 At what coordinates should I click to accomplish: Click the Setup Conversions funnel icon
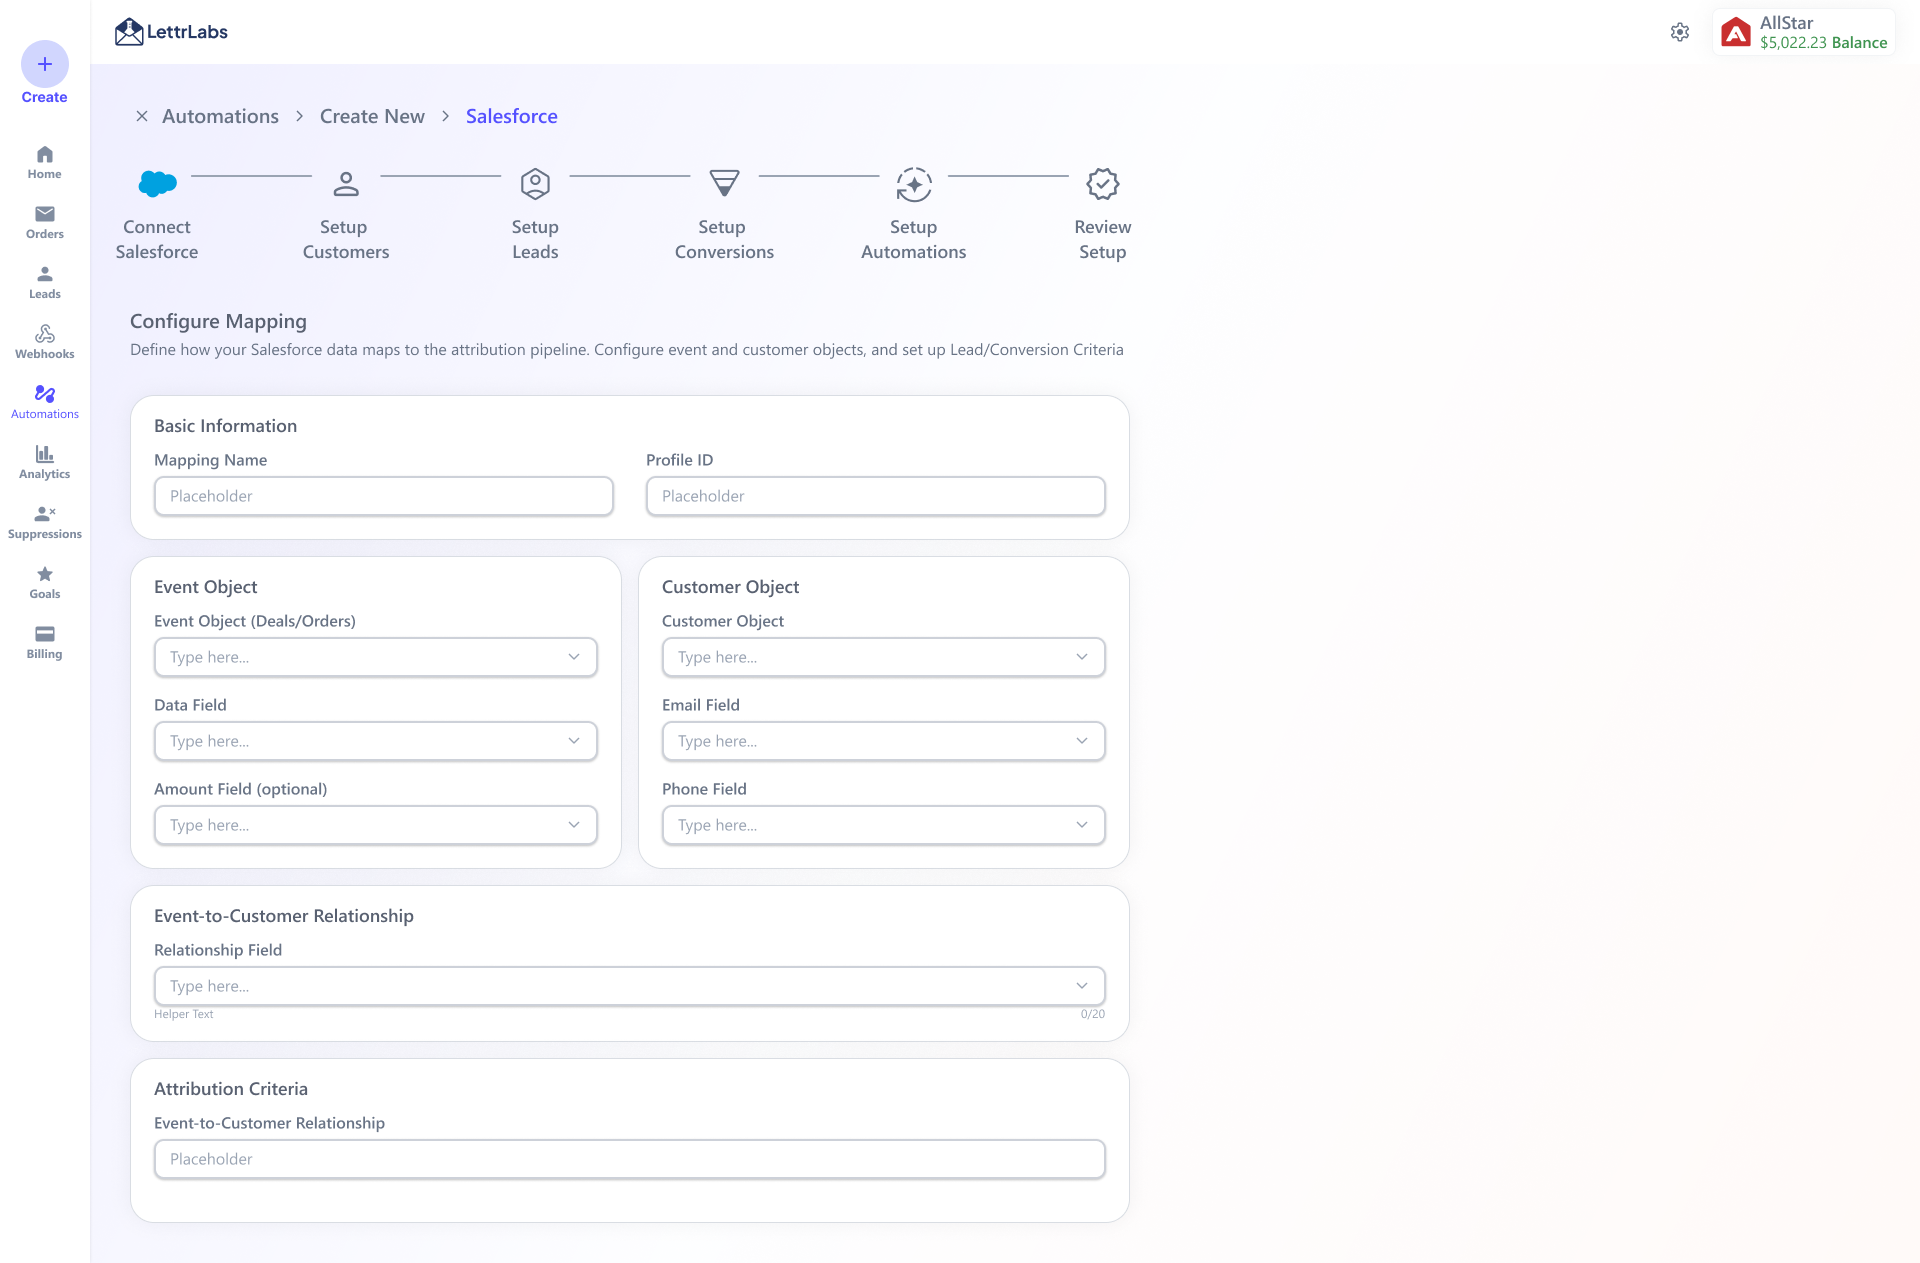click(724, 184)
